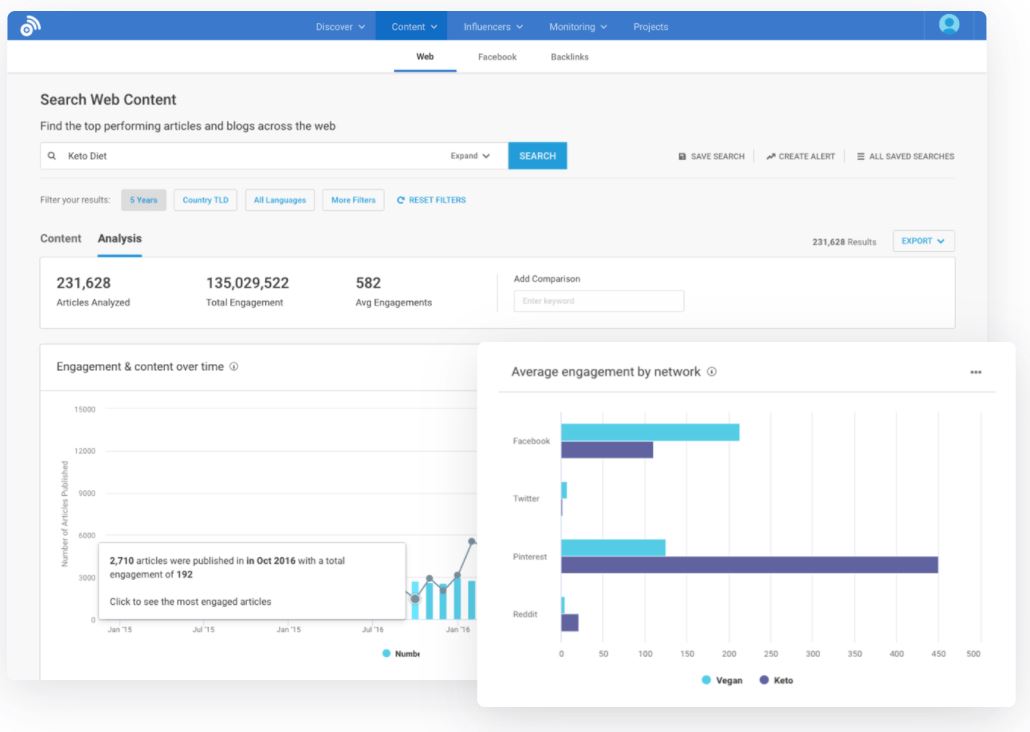Click the blue SEARCH button
This screenshot has height=732, width=1030.
tap(537, 156)
